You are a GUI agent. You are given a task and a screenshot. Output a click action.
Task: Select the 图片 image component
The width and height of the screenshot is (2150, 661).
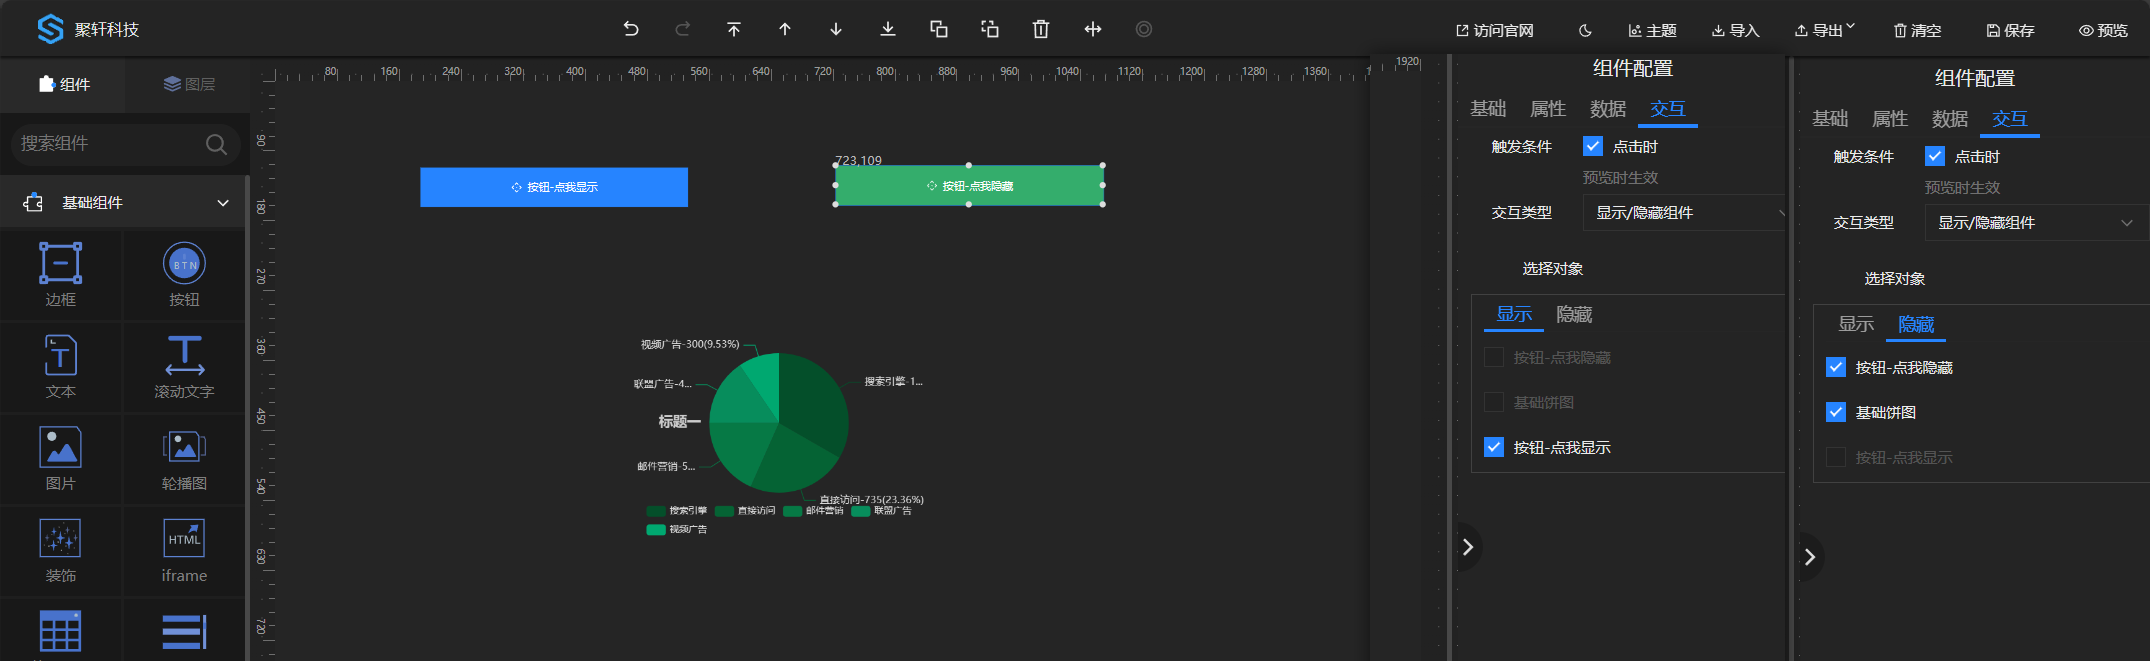[x=61, y=458]
